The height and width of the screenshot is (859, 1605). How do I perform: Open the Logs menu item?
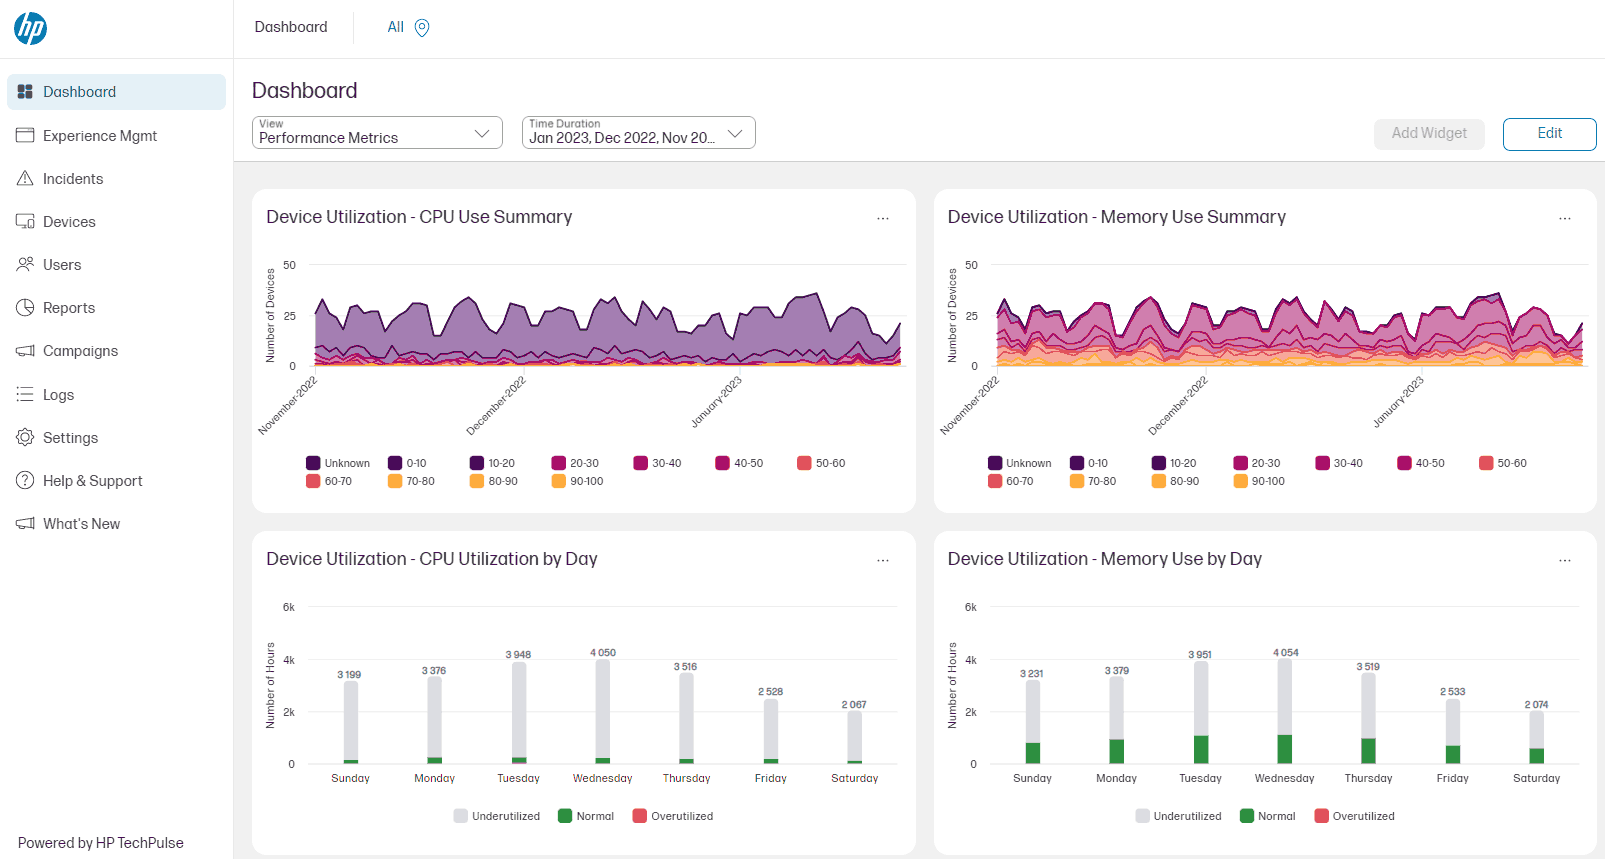pyautogui.click(x=58, y=395)
